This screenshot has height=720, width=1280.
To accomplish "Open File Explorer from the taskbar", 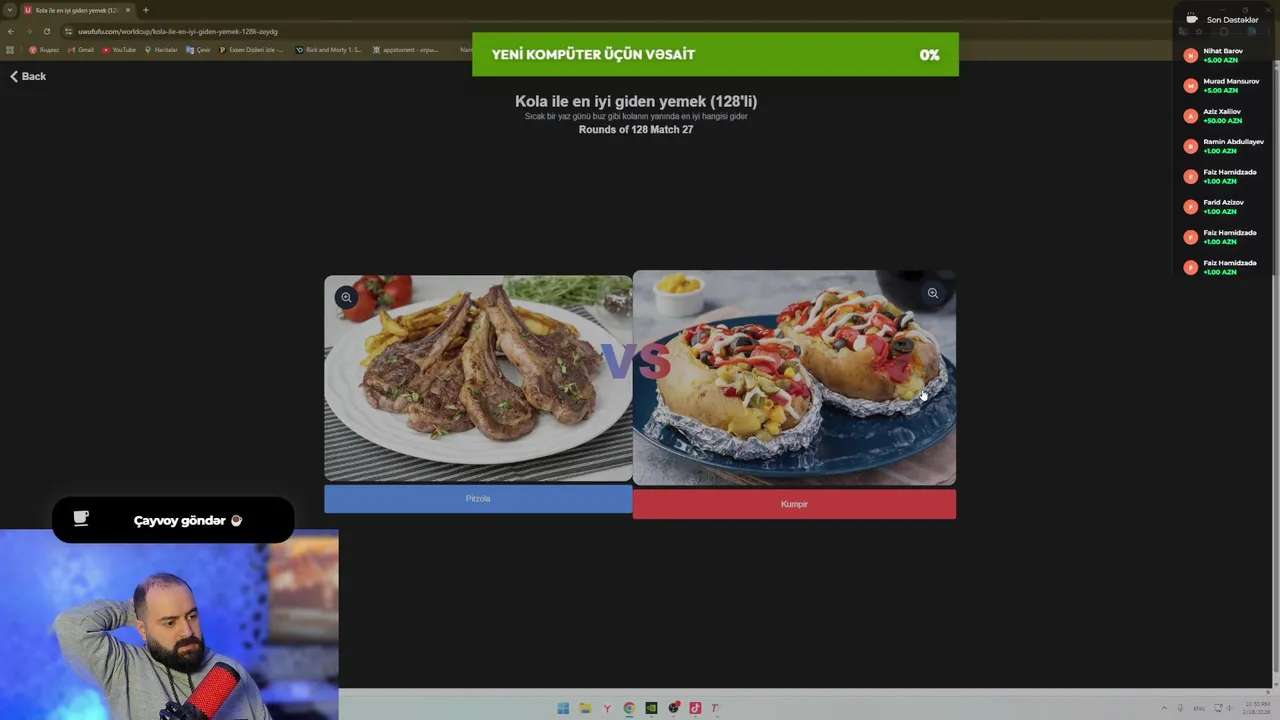I will click(x=585, y=708).
